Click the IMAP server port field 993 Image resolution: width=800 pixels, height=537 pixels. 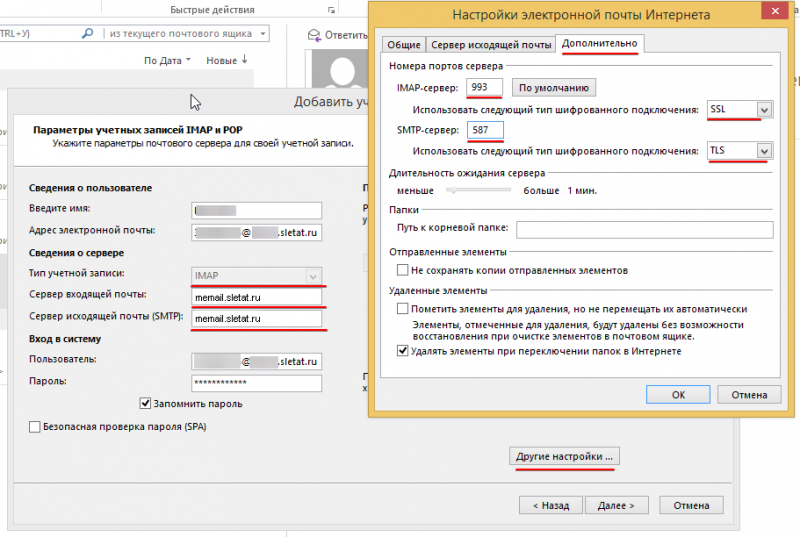(484, 87)
